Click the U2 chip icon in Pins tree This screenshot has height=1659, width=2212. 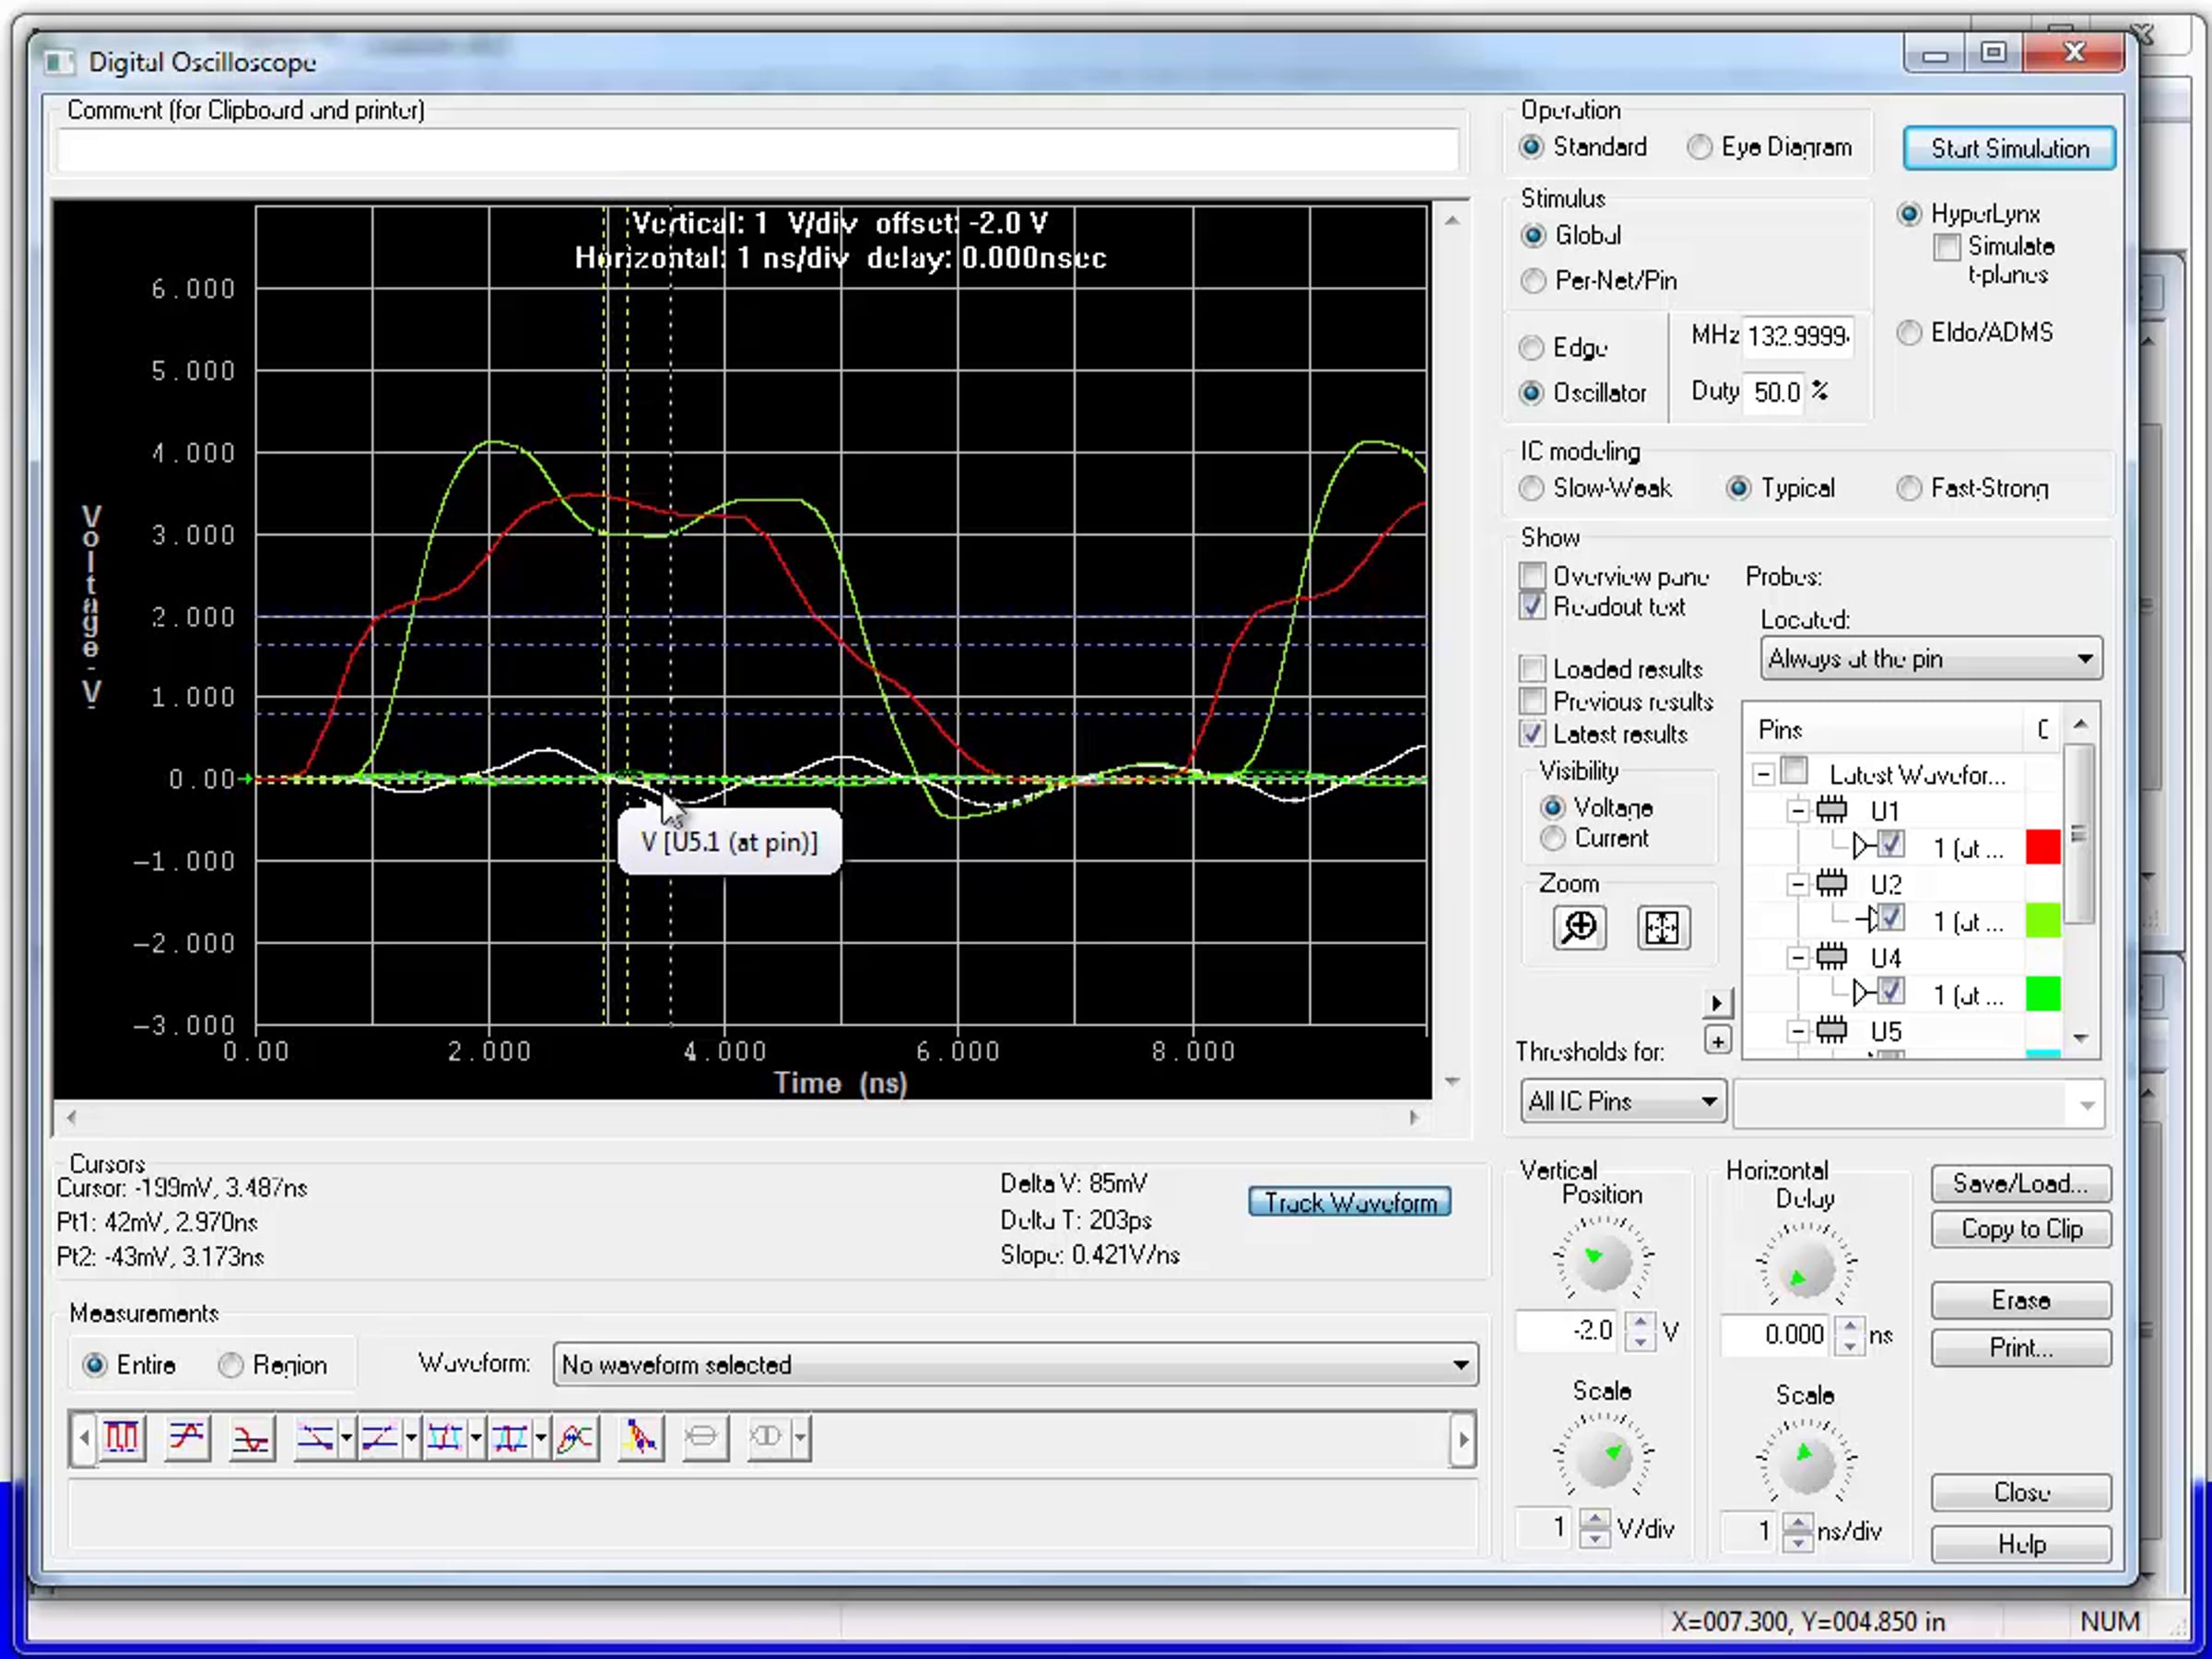(1832, 884)
